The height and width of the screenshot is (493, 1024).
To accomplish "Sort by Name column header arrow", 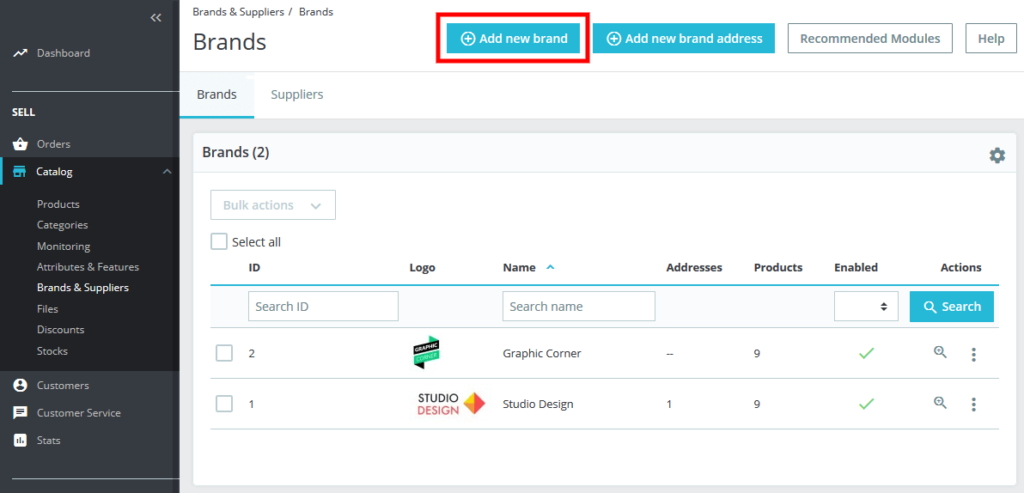I will click(550, 268).
